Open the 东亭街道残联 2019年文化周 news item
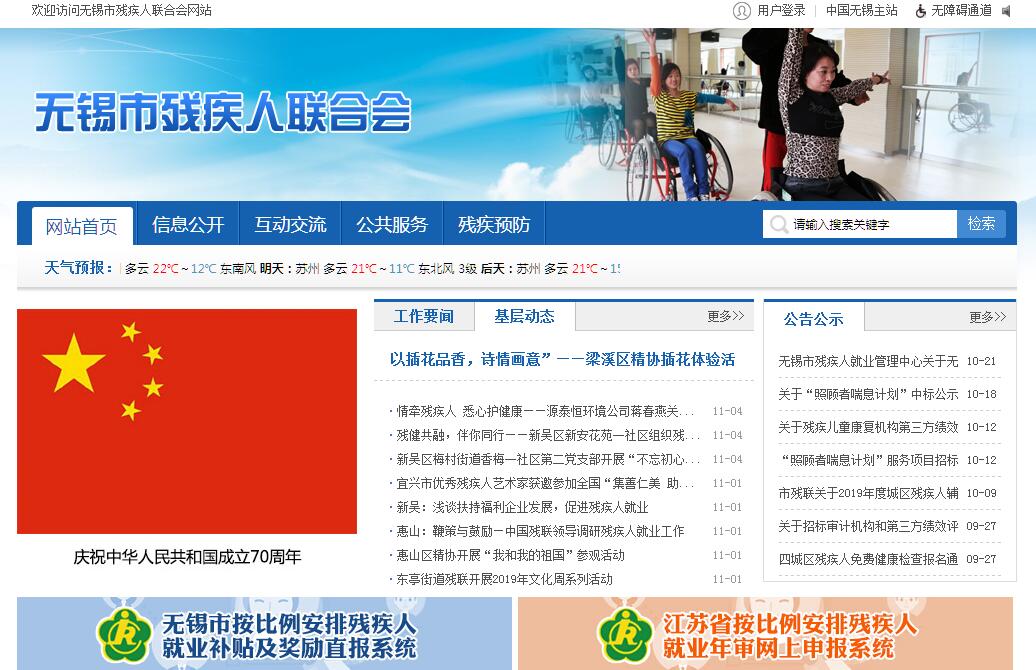The height and width of the screenshot is (670, 1036). 504,579
